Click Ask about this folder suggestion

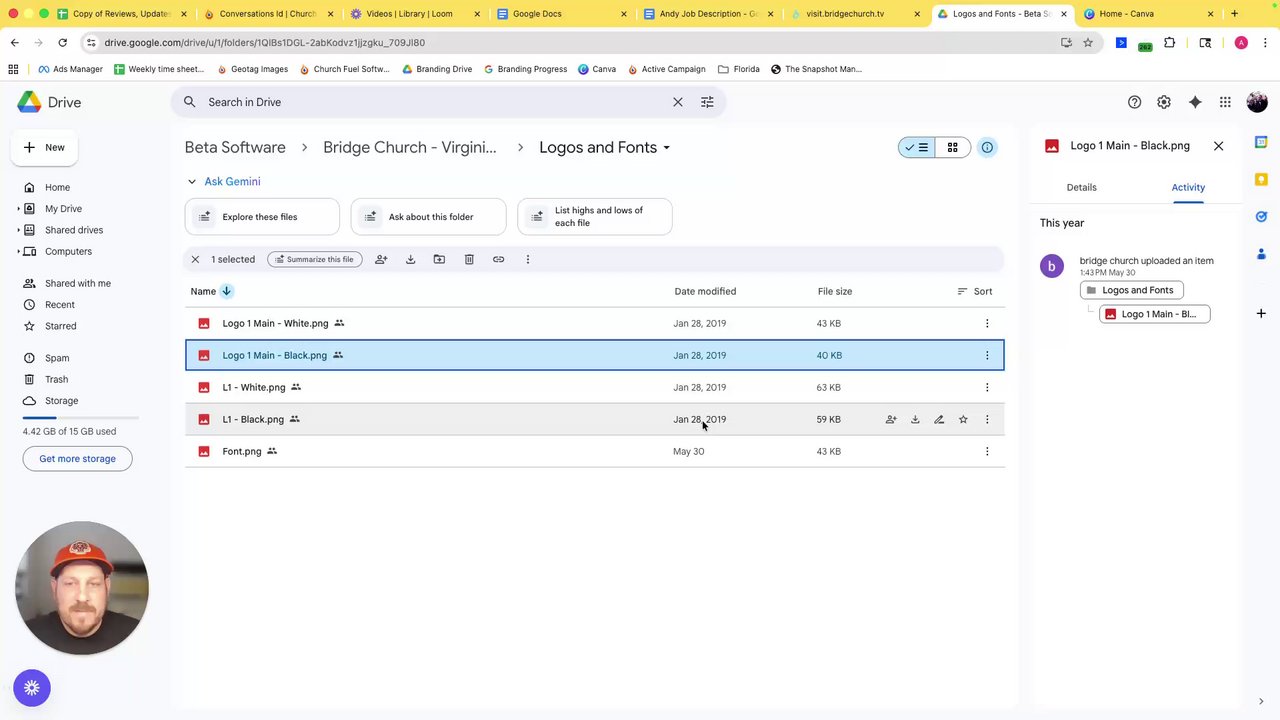(428, 217)
